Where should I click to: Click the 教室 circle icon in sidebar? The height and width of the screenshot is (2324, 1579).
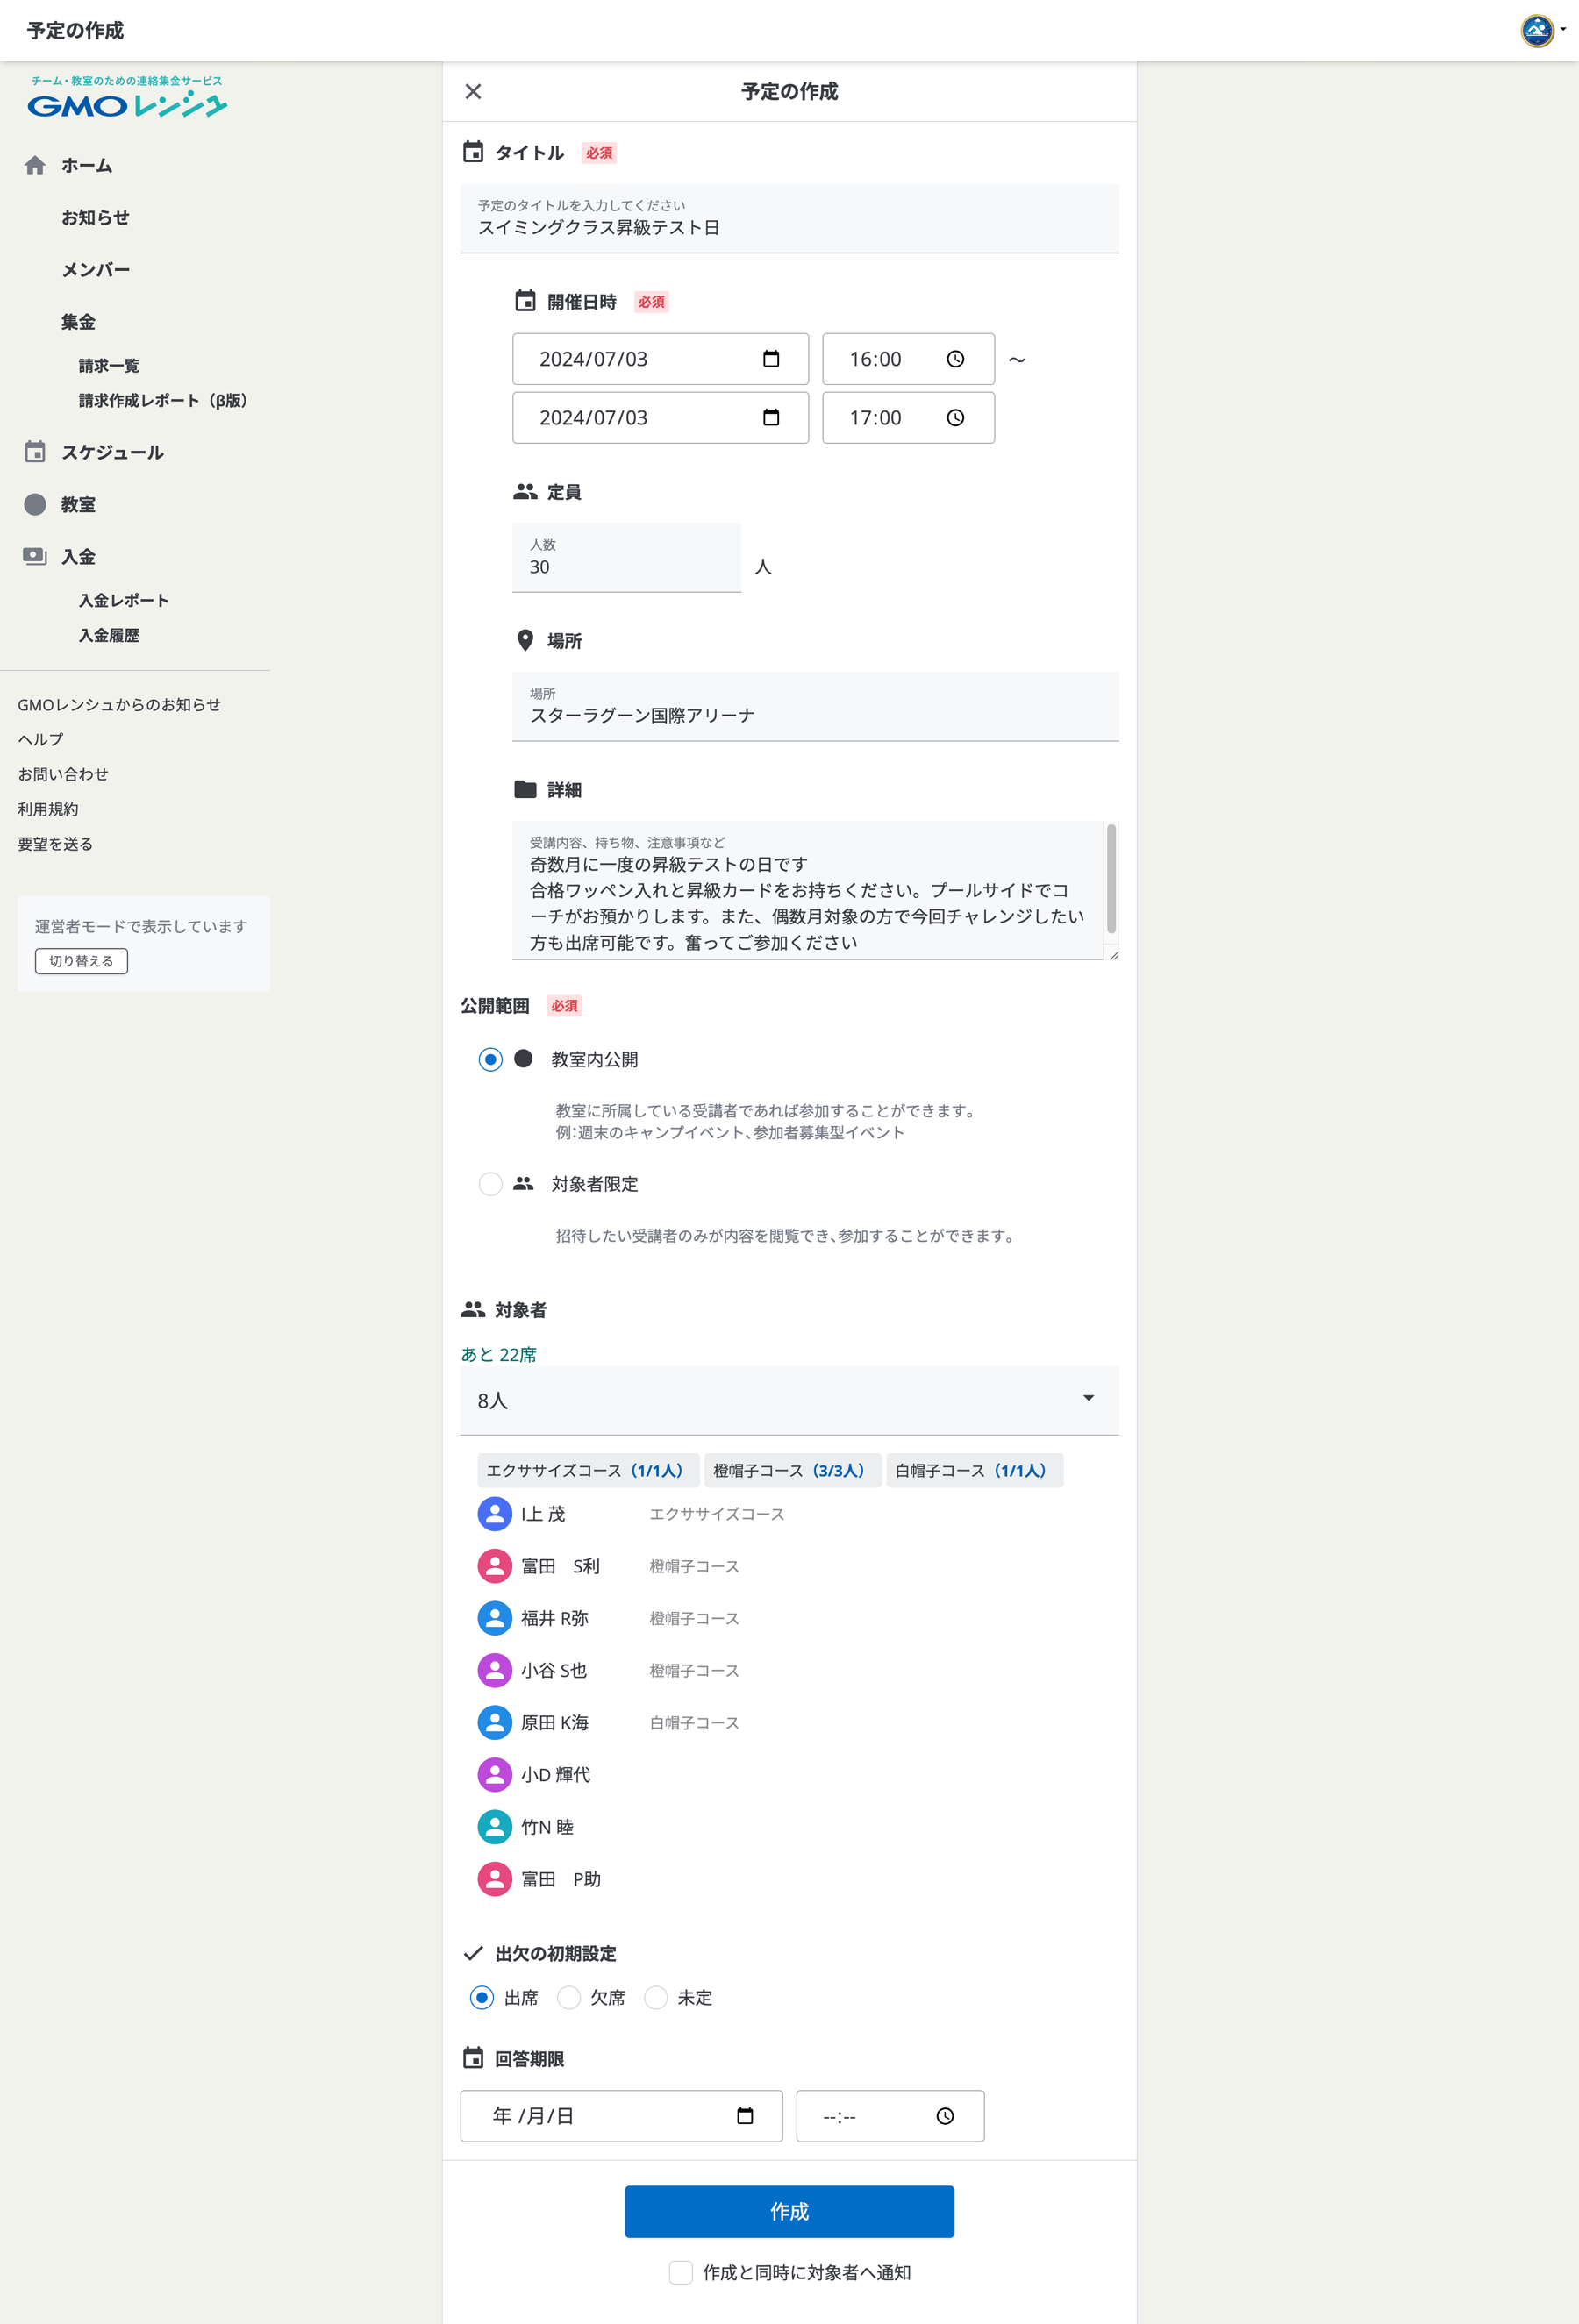tap(35, 504)
